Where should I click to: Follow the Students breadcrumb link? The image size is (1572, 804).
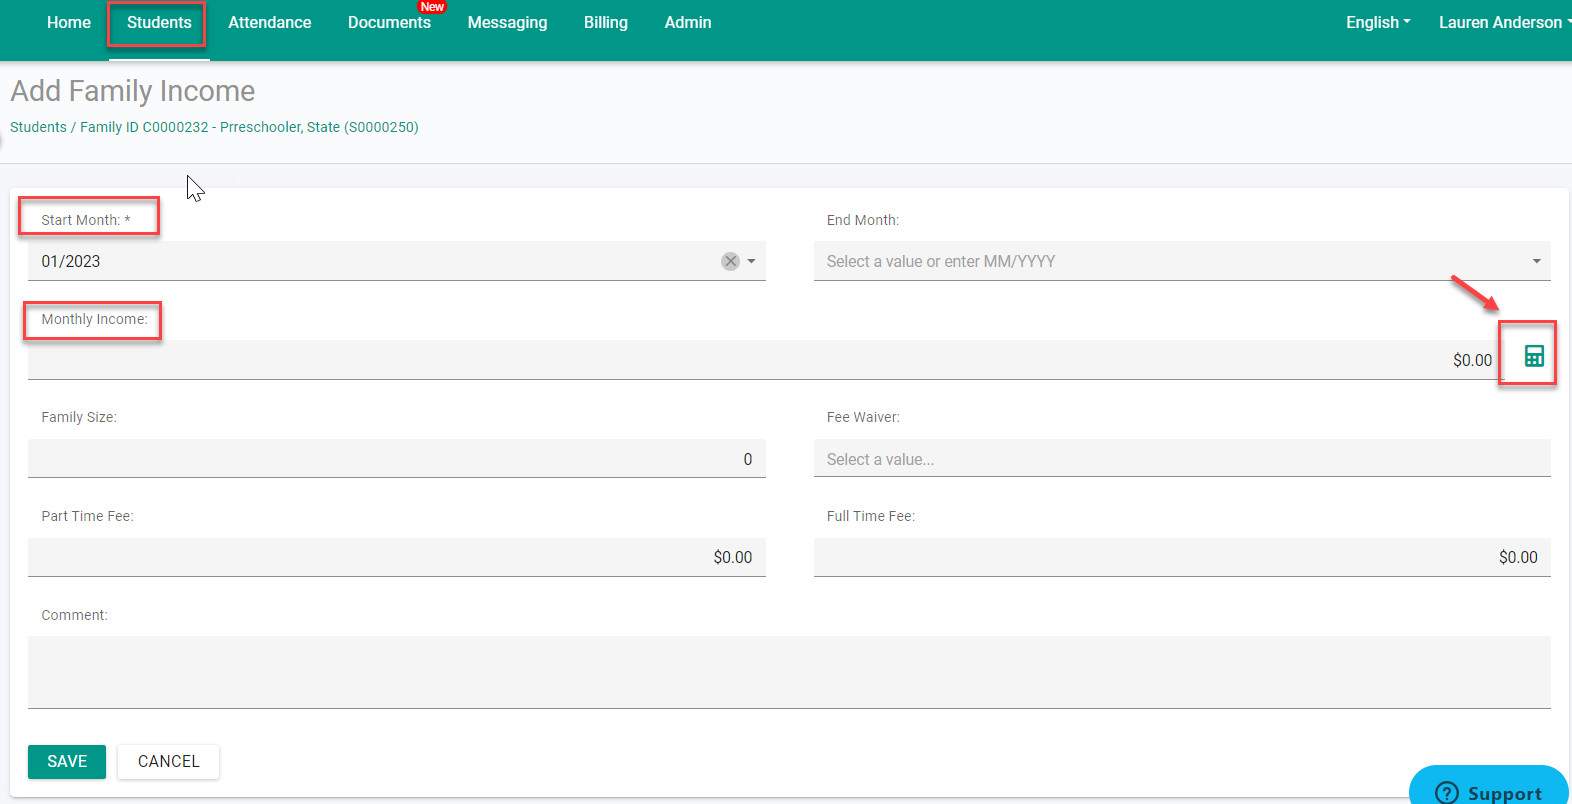[x=38, y=127]
